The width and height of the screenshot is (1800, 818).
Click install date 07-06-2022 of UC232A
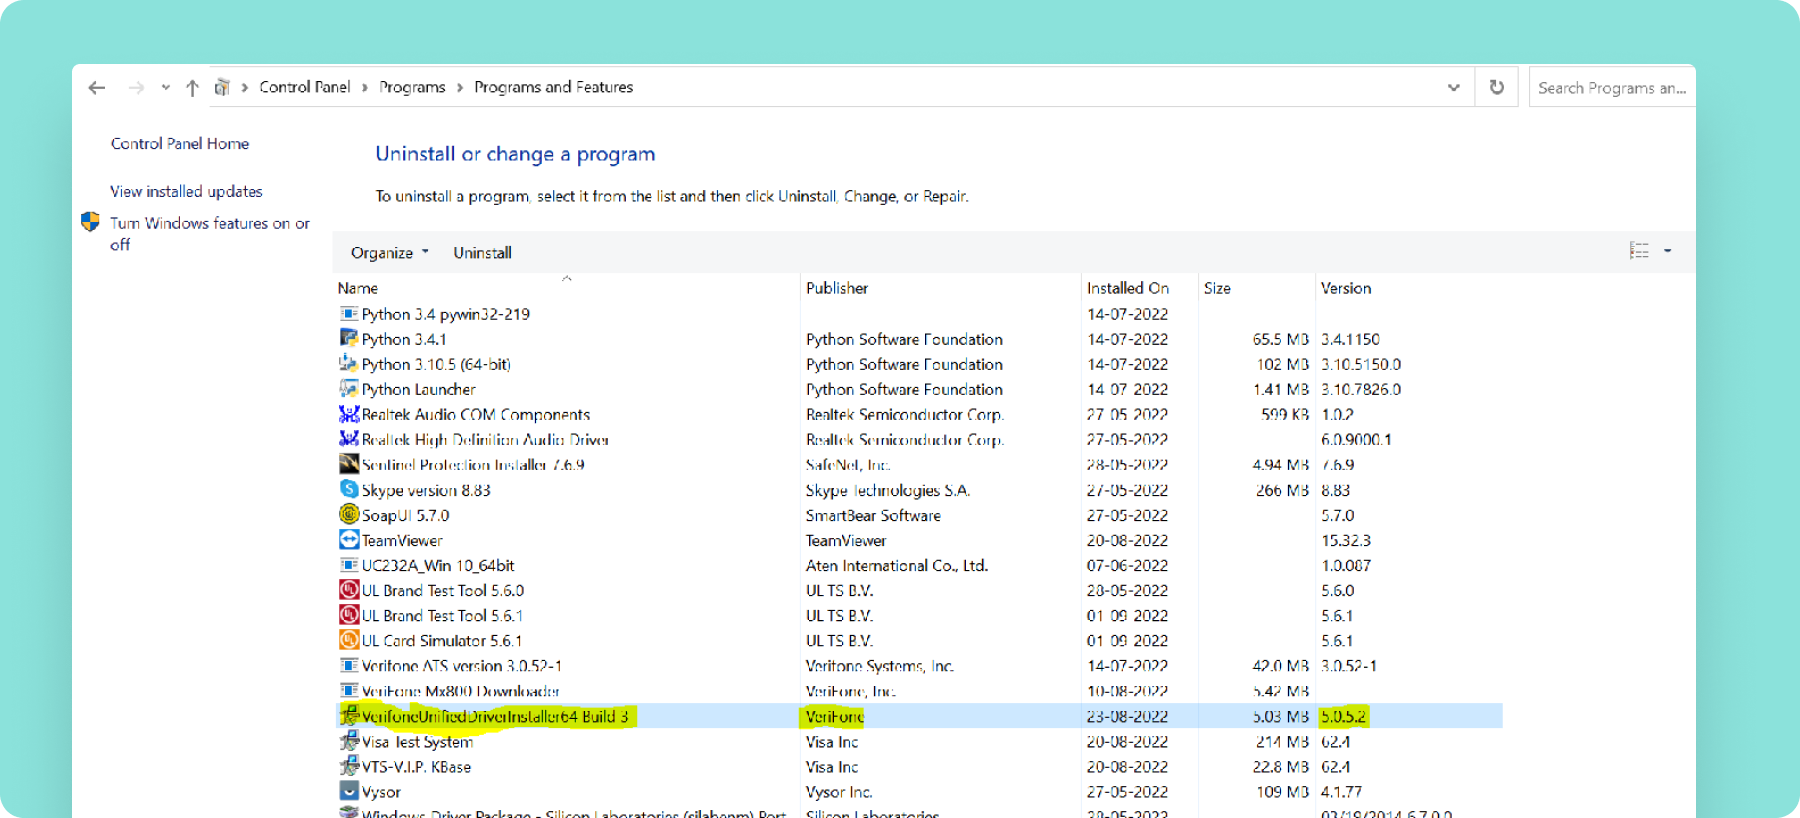[x=1127, y=566]
